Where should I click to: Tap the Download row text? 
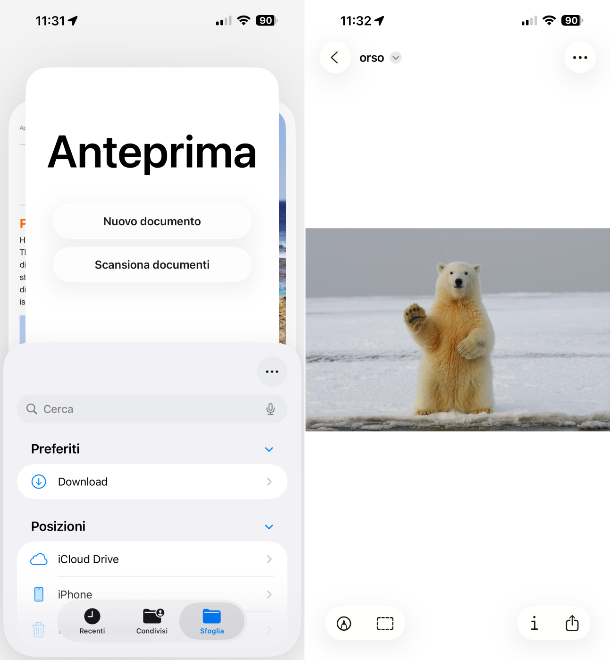coord(83,482)
